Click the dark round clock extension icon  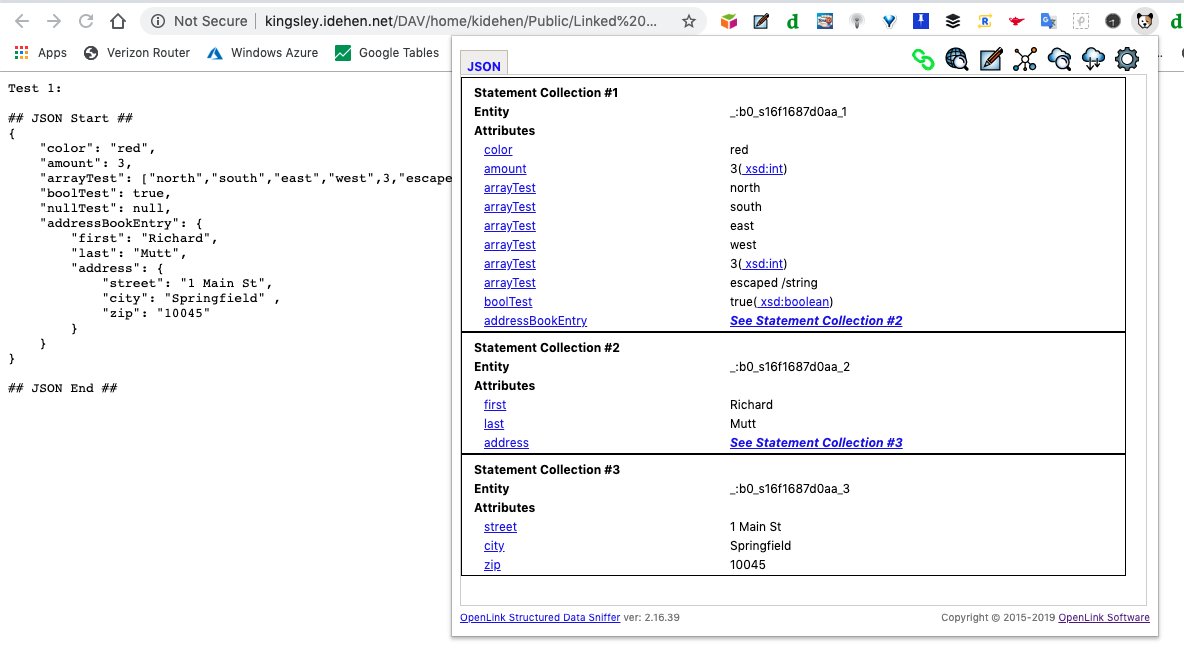point(1112,21)
